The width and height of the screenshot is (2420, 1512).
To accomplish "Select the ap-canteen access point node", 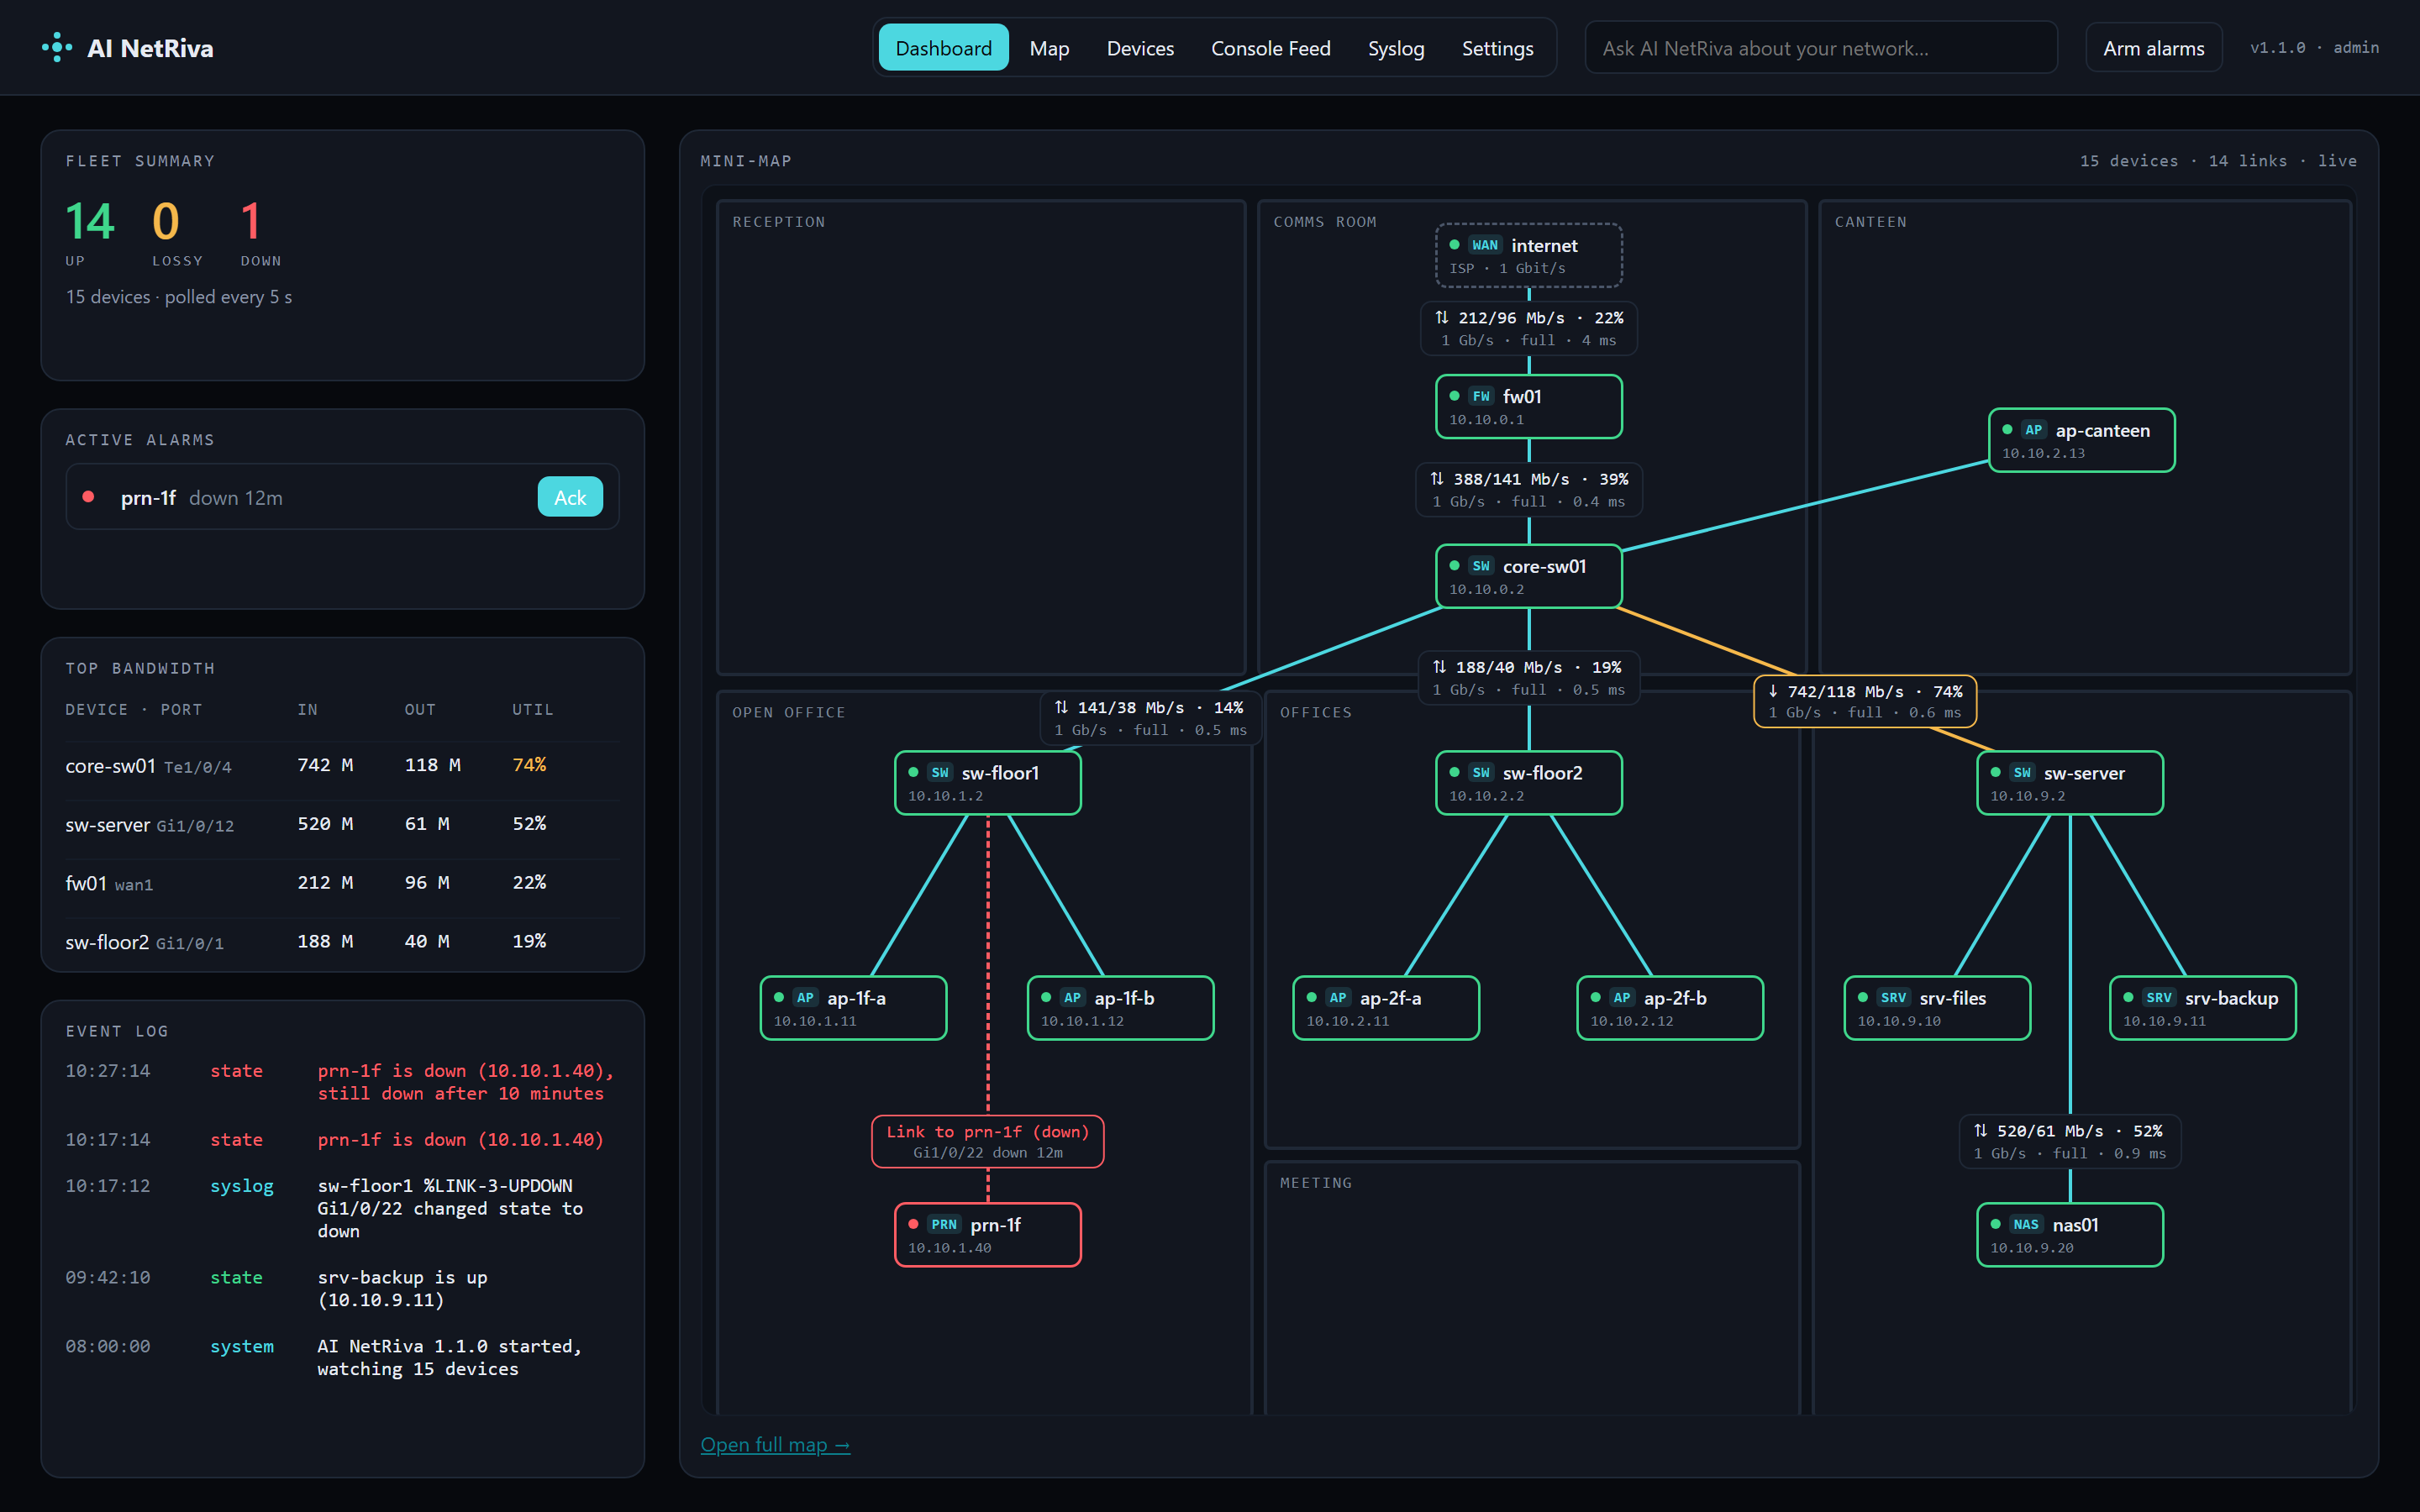I will pyautogui.click(x=2081, y=440).
